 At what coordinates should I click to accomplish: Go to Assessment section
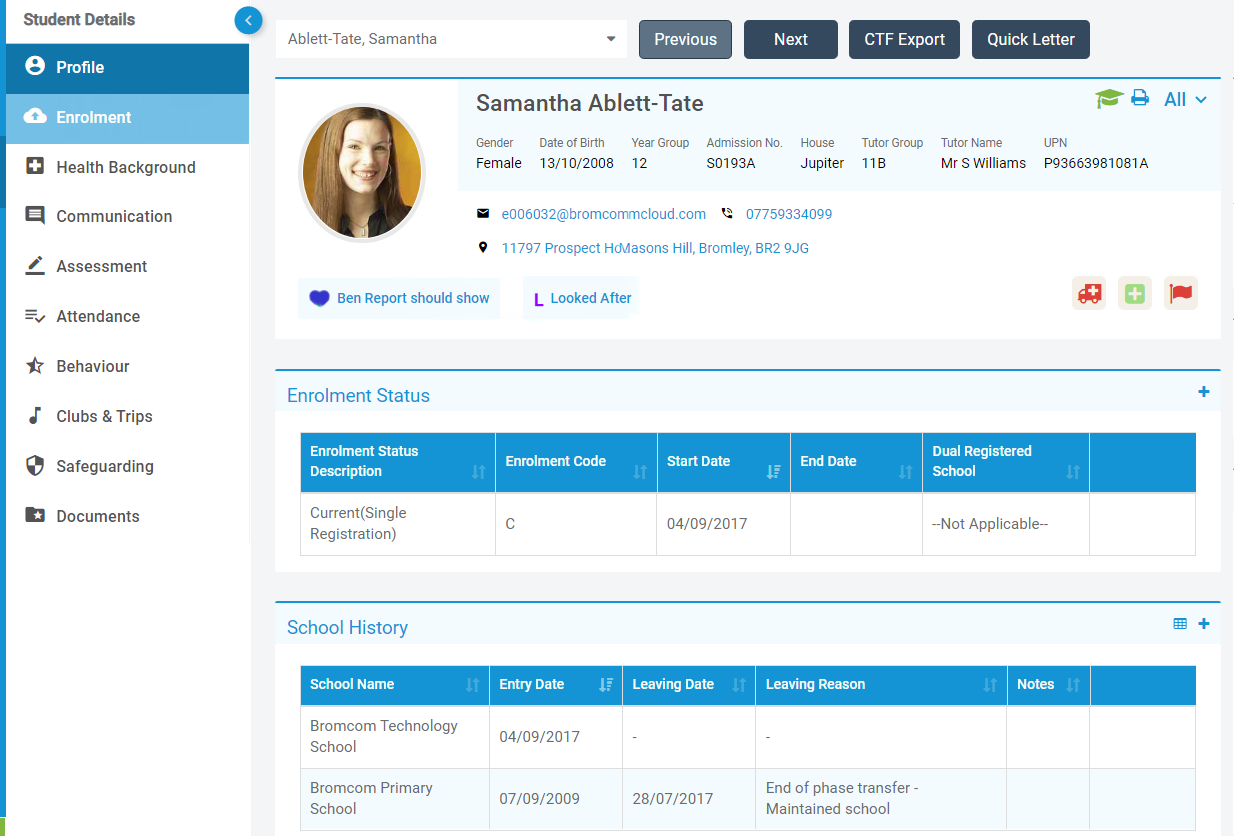pyautogui.click(x=127, y=266)
